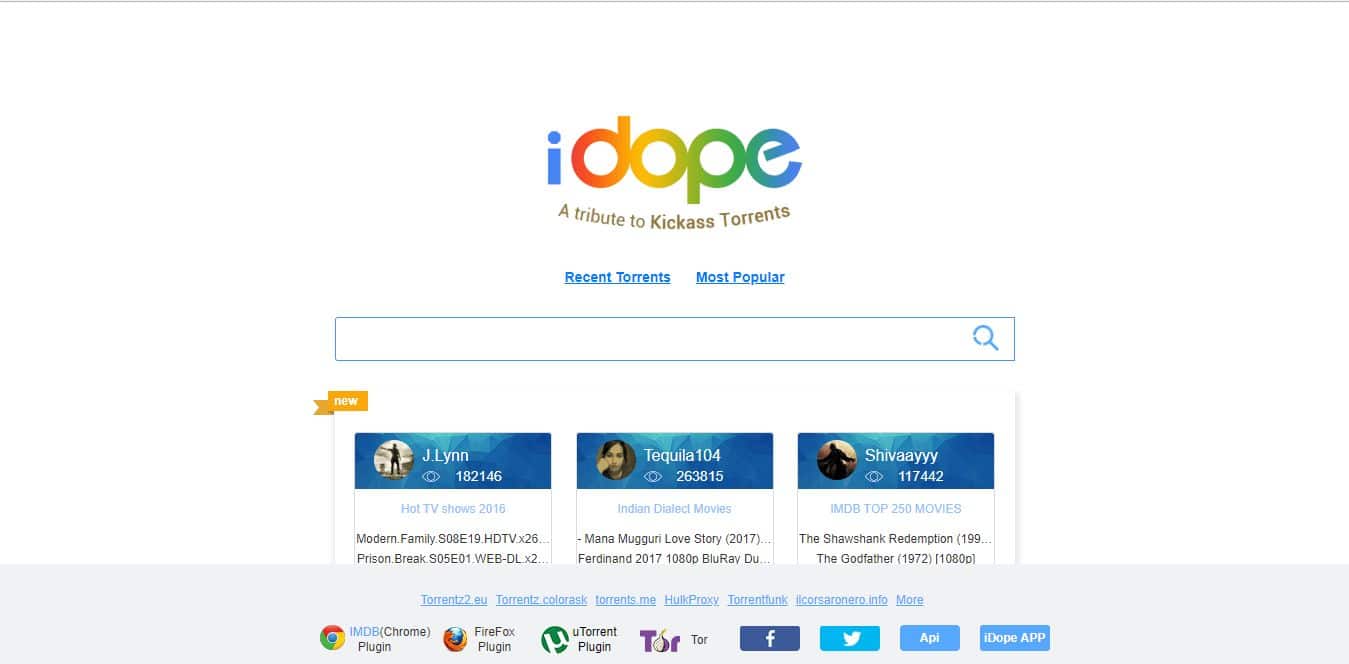1349x664 pixels.
Task: Click the magnifying glass search icon
Action: [985, 338]
